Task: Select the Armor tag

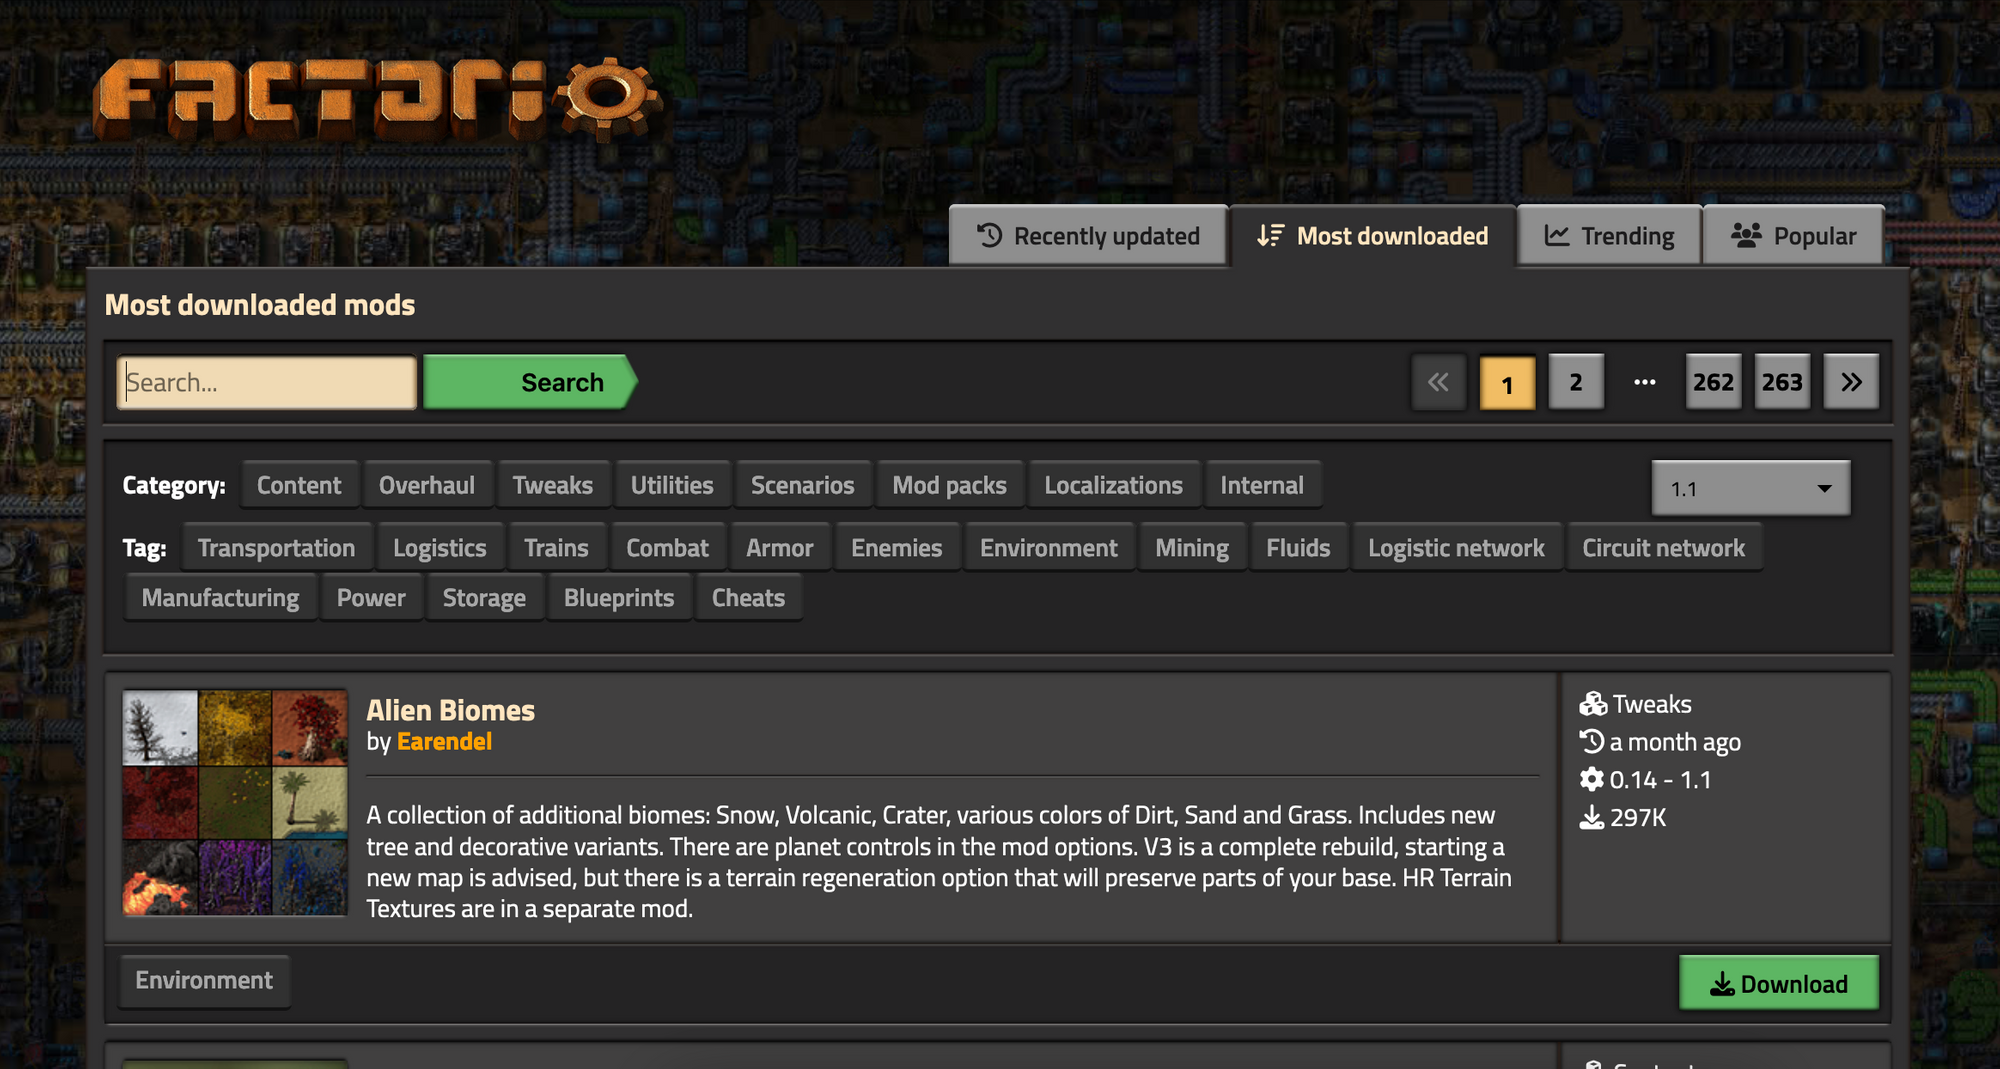Action: pos(780,548)
